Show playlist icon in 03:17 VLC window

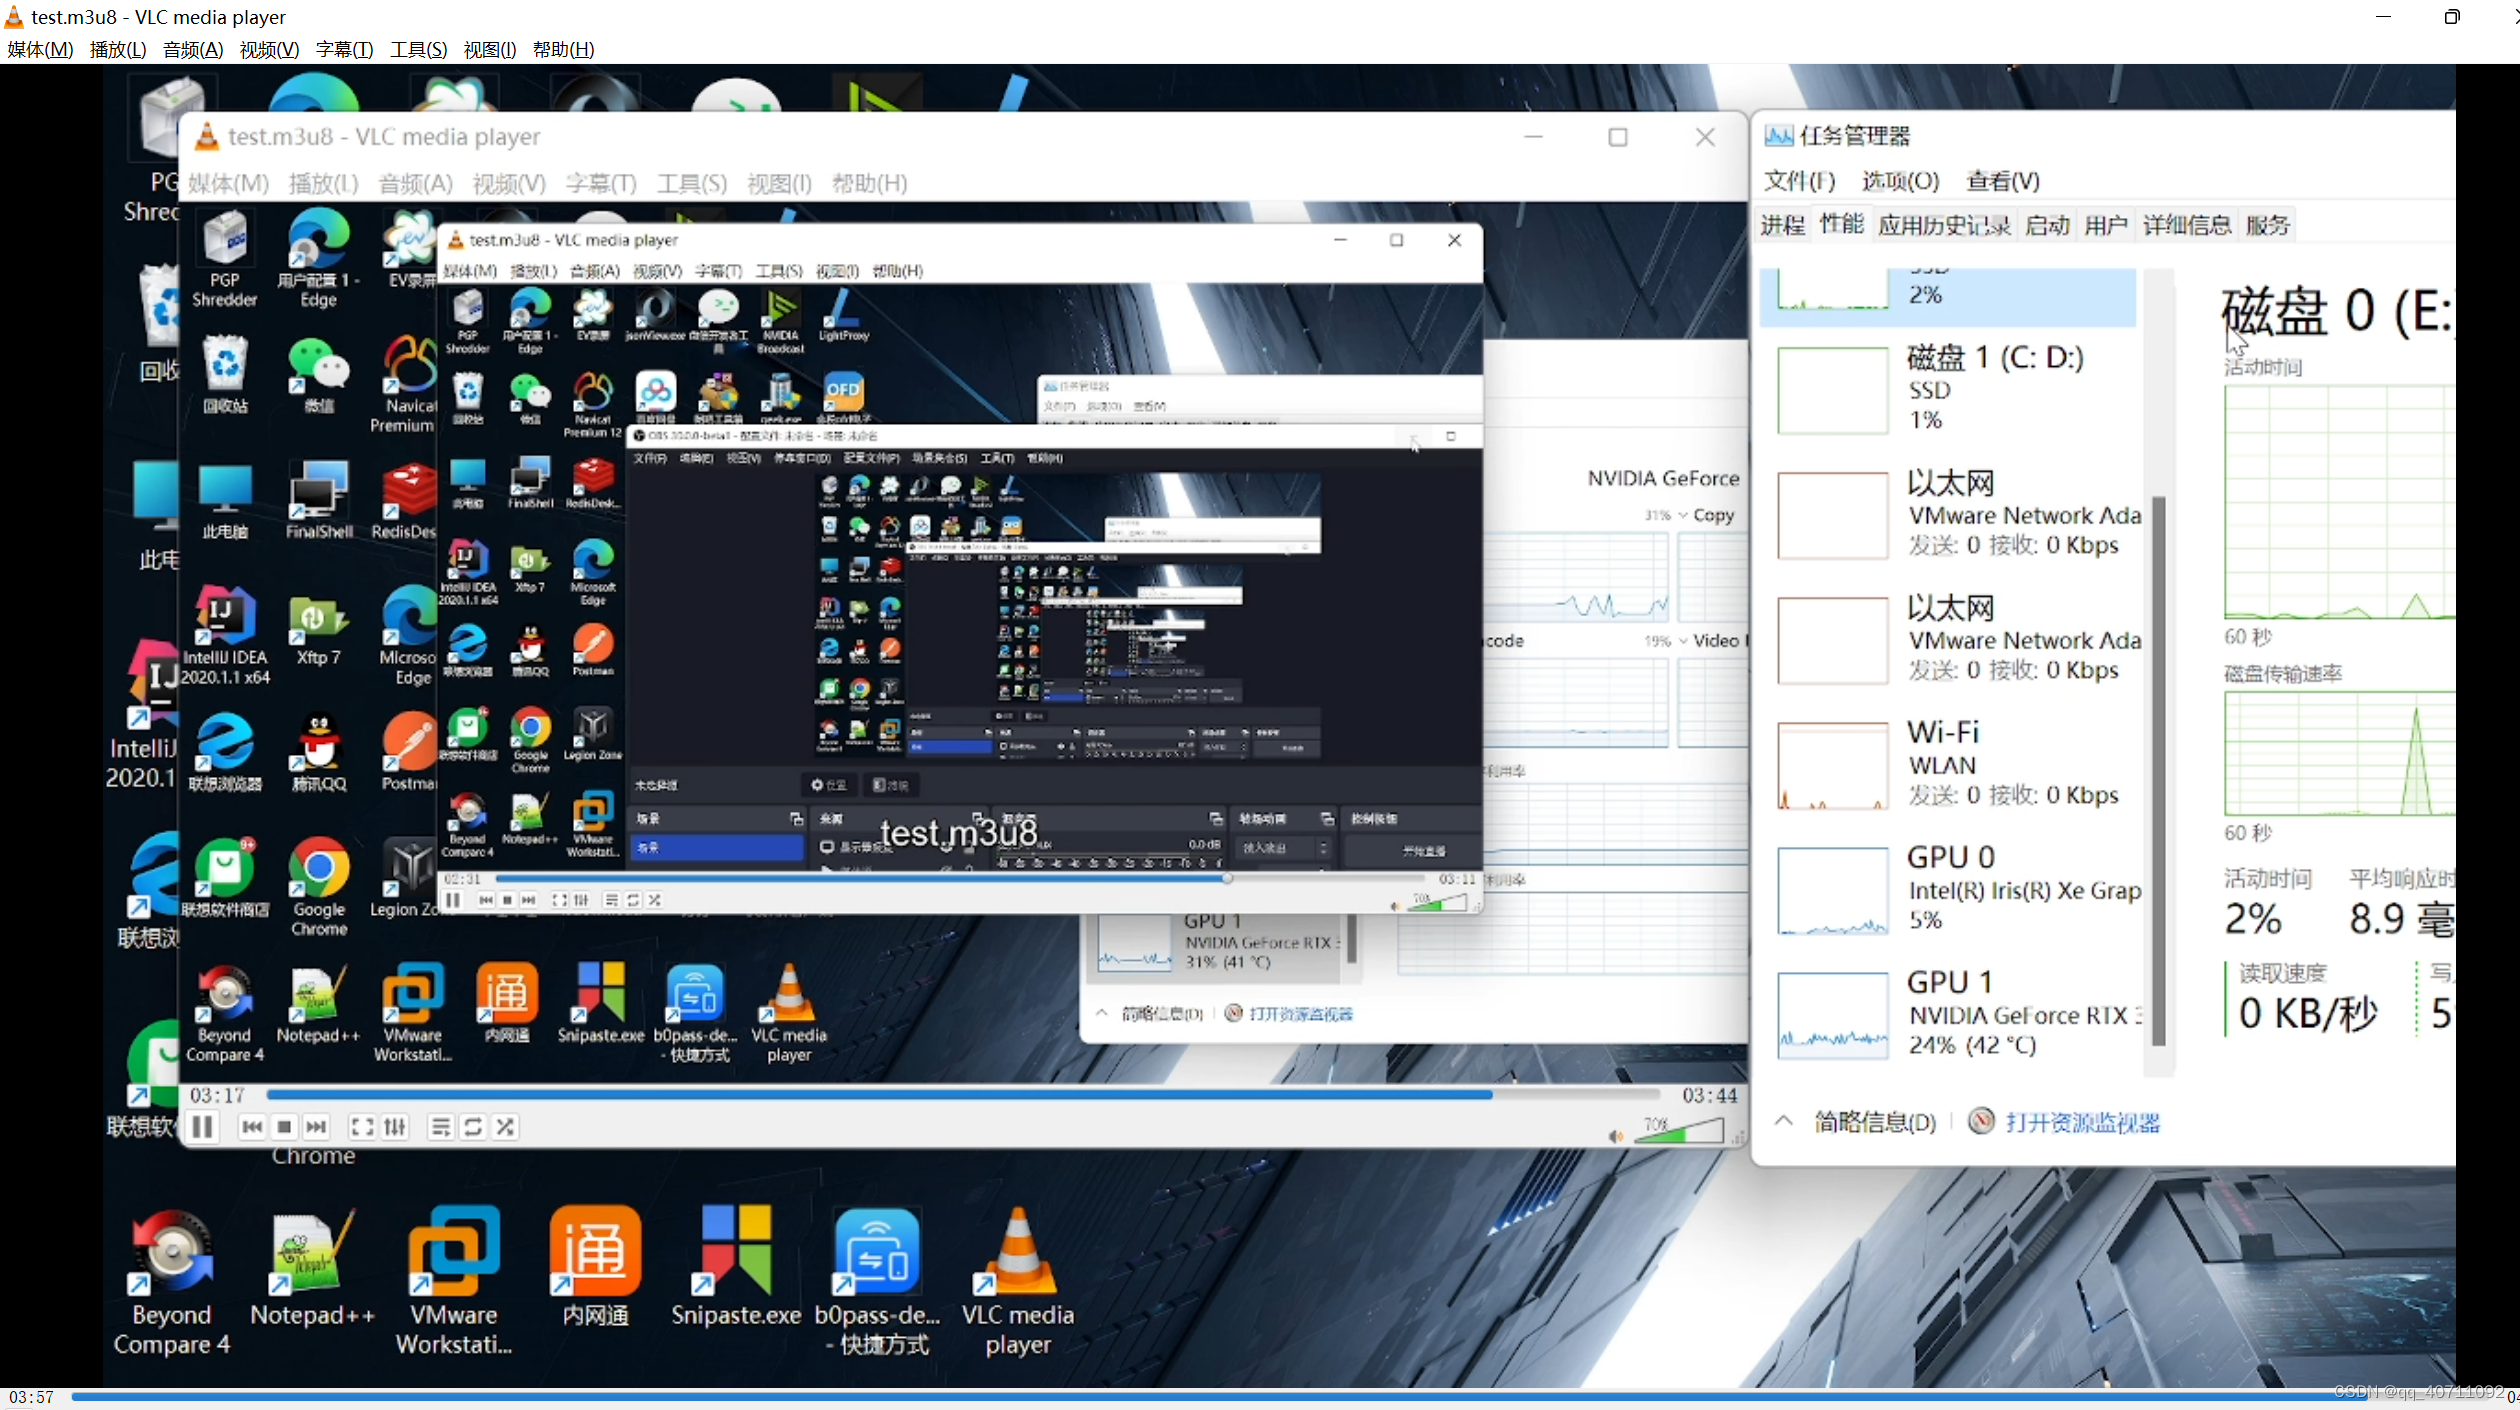440,1127
